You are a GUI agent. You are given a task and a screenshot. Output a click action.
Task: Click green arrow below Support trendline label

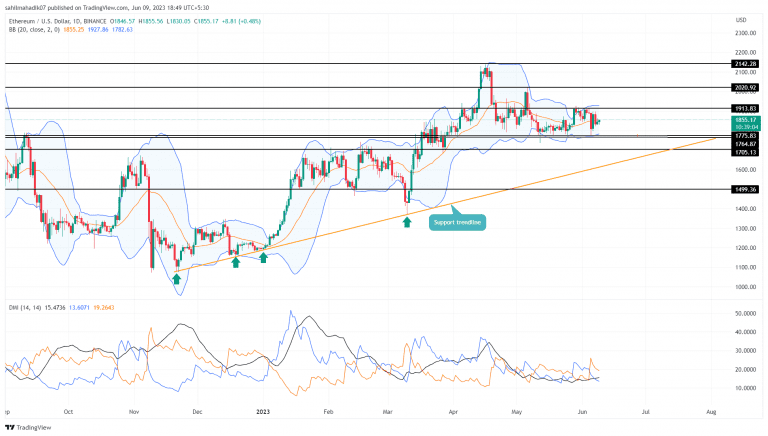(407, 221)
